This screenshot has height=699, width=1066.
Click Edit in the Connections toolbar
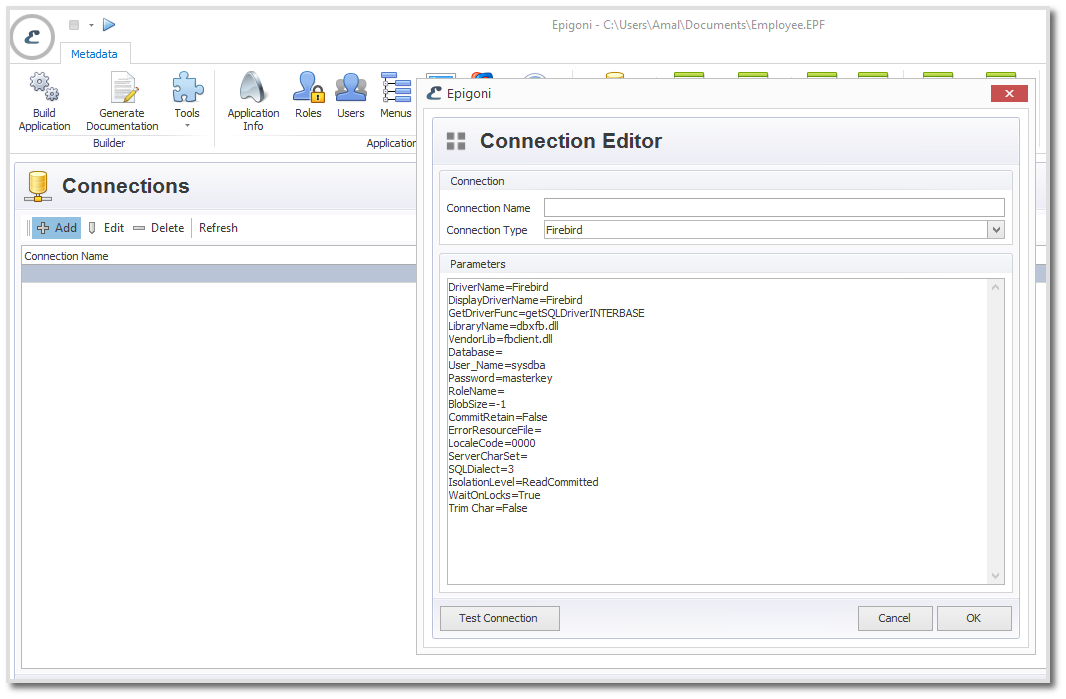(x=106, y=228)
